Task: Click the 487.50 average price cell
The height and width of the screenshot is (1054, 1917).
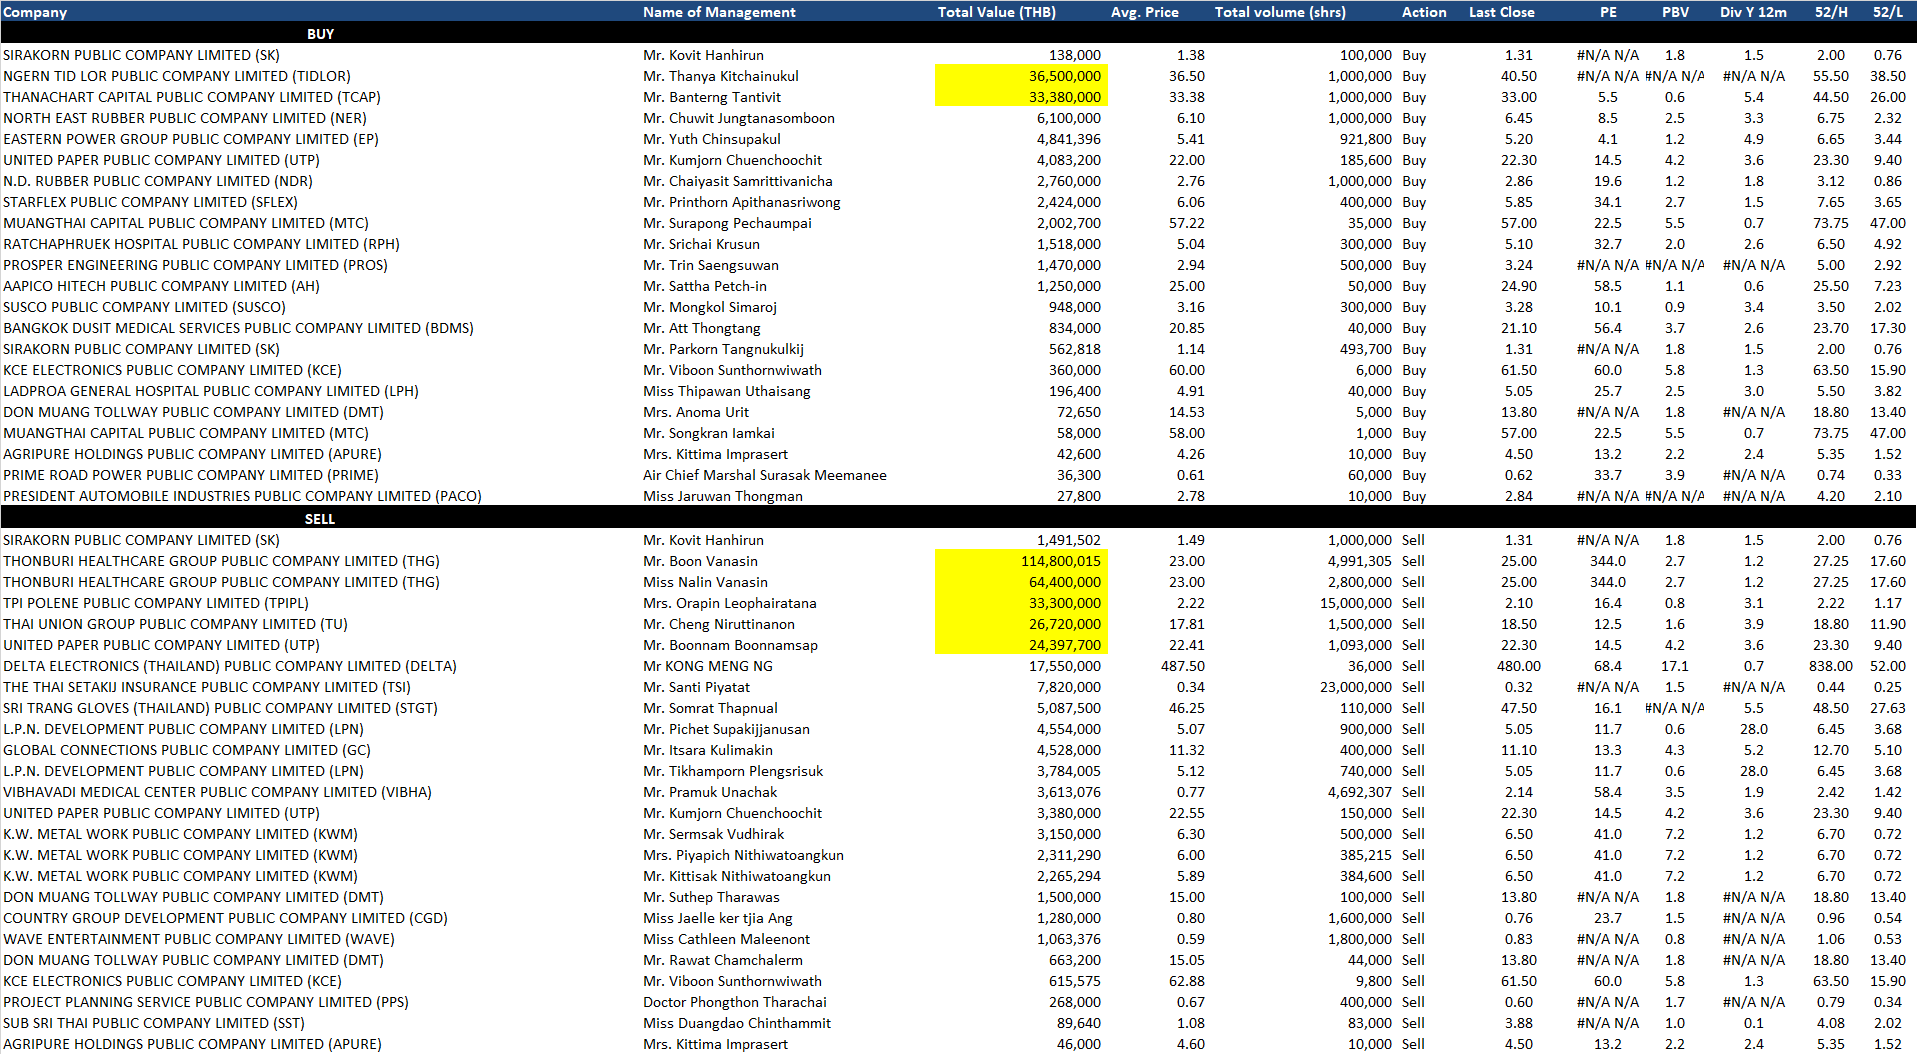Action: click(x=1182, y=666)
